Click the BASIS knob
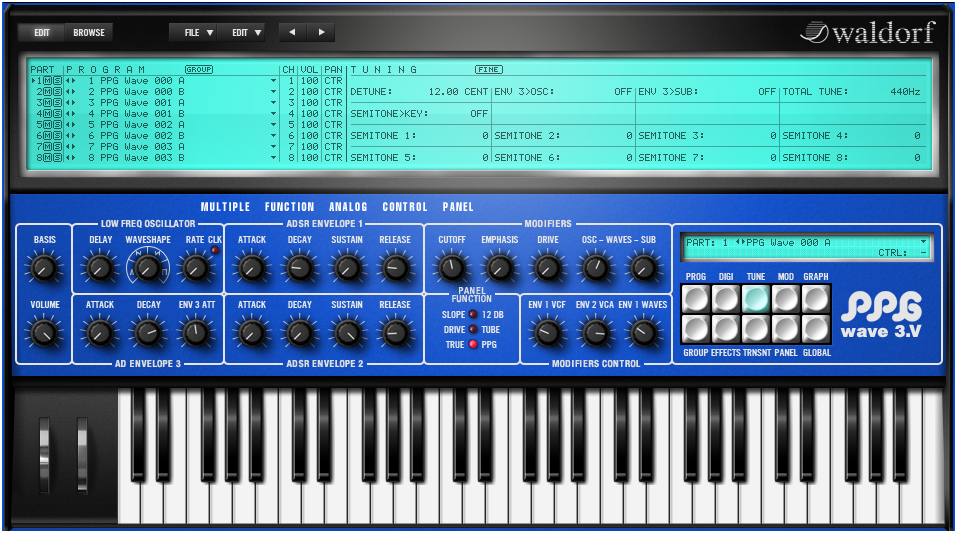957x533 pixels. pyautogui.click(x=44, y=268)
